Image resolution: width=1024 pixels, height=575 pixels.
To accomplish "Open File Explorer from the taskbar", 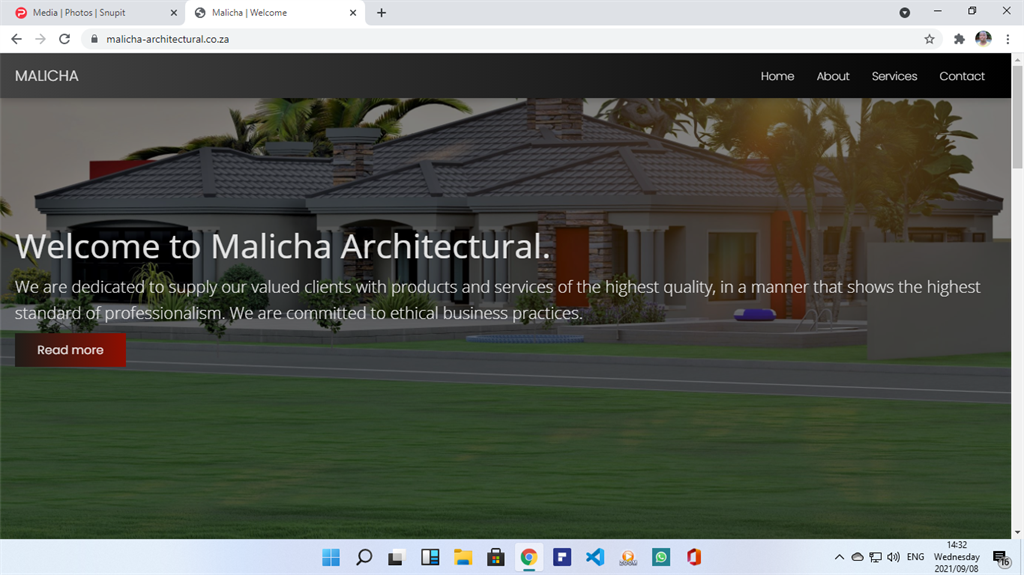I will click(463, 557).
